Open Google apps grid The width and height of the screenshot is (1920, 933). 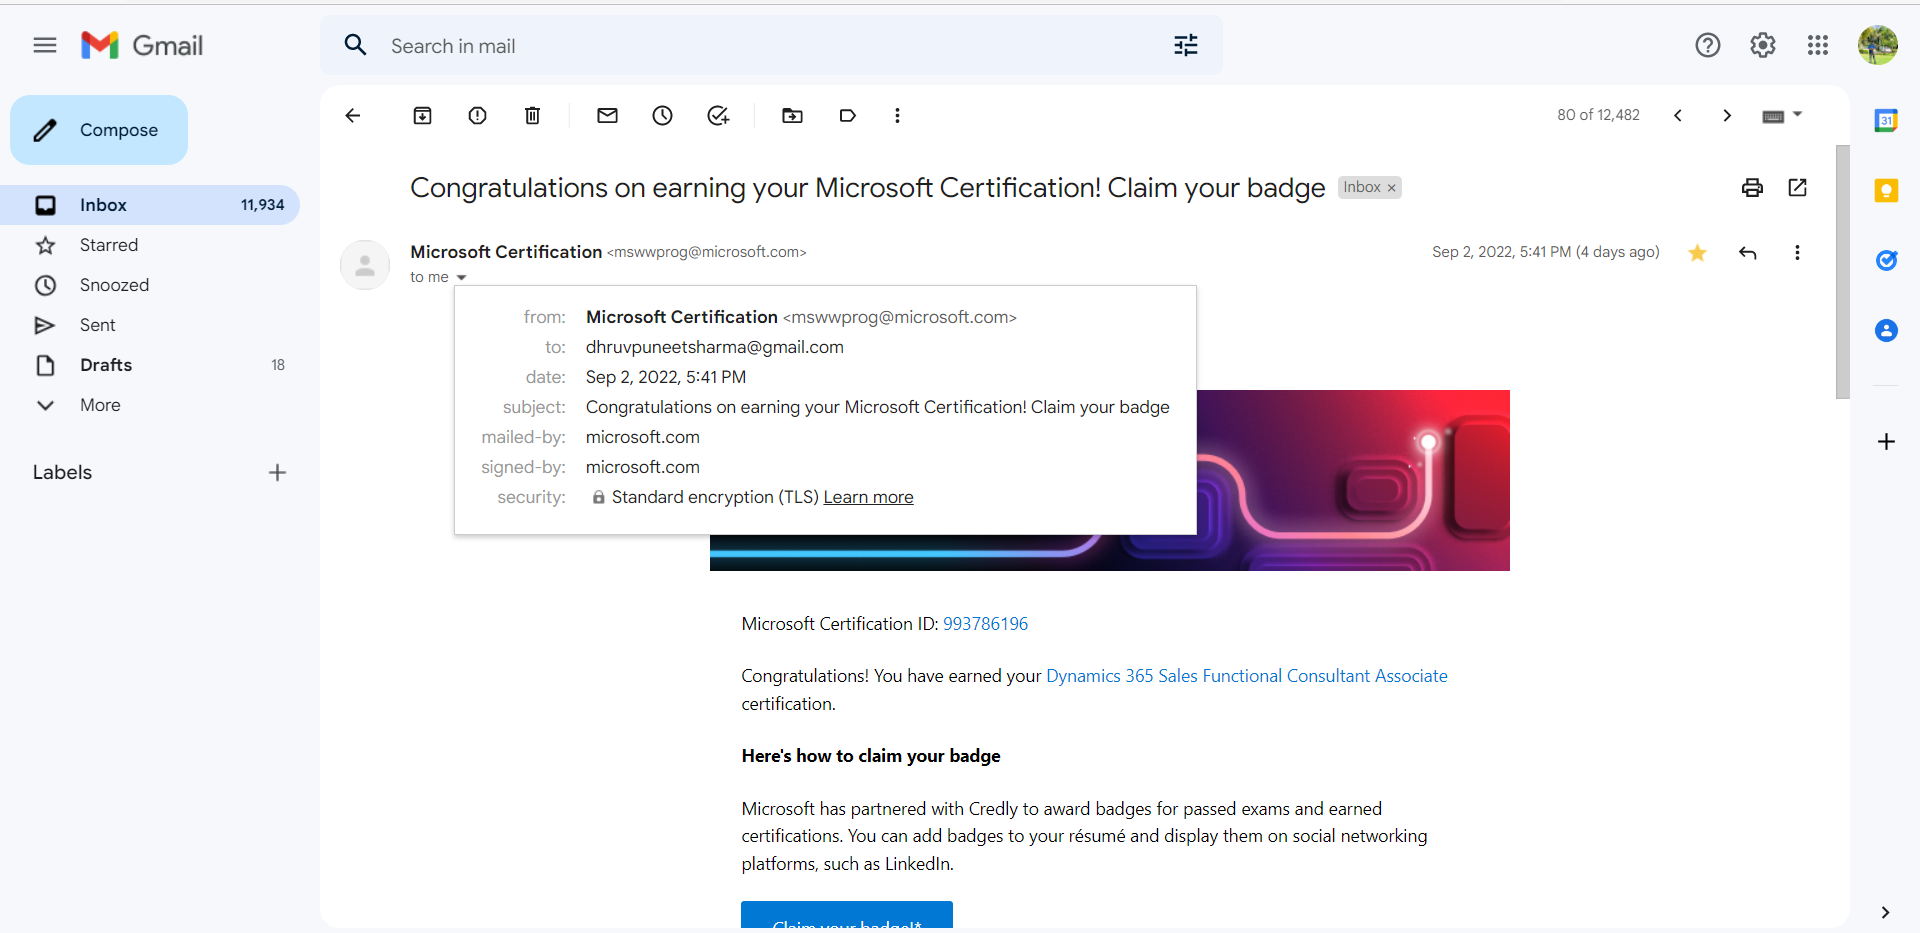point(1818,45)
